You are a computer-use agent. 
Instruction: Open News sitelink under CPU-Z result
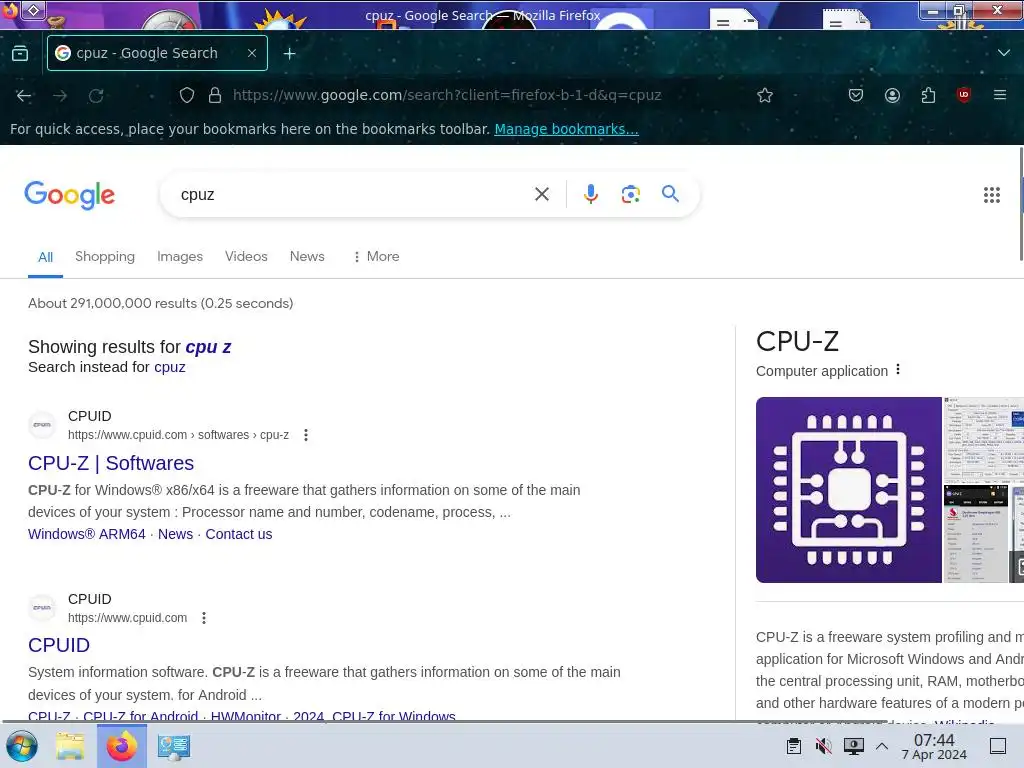[x=176, y=534]
